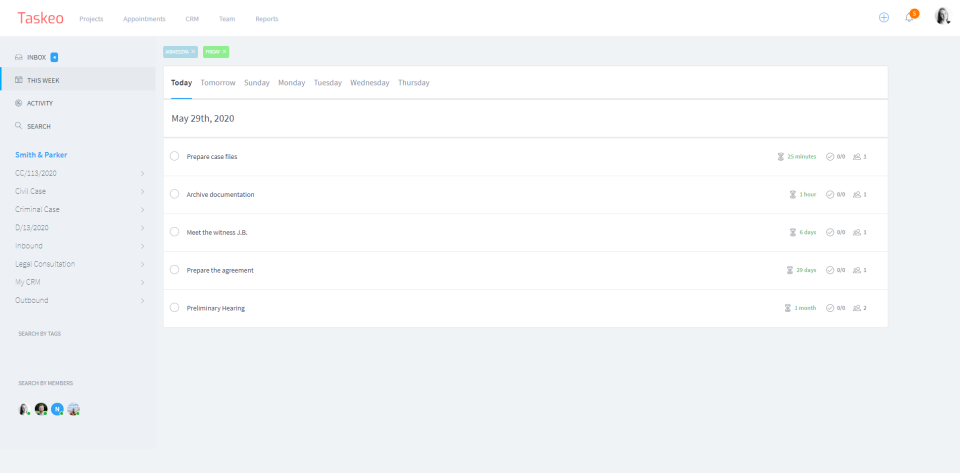Click the Smith & Parker workspace link

click(41, 155)
